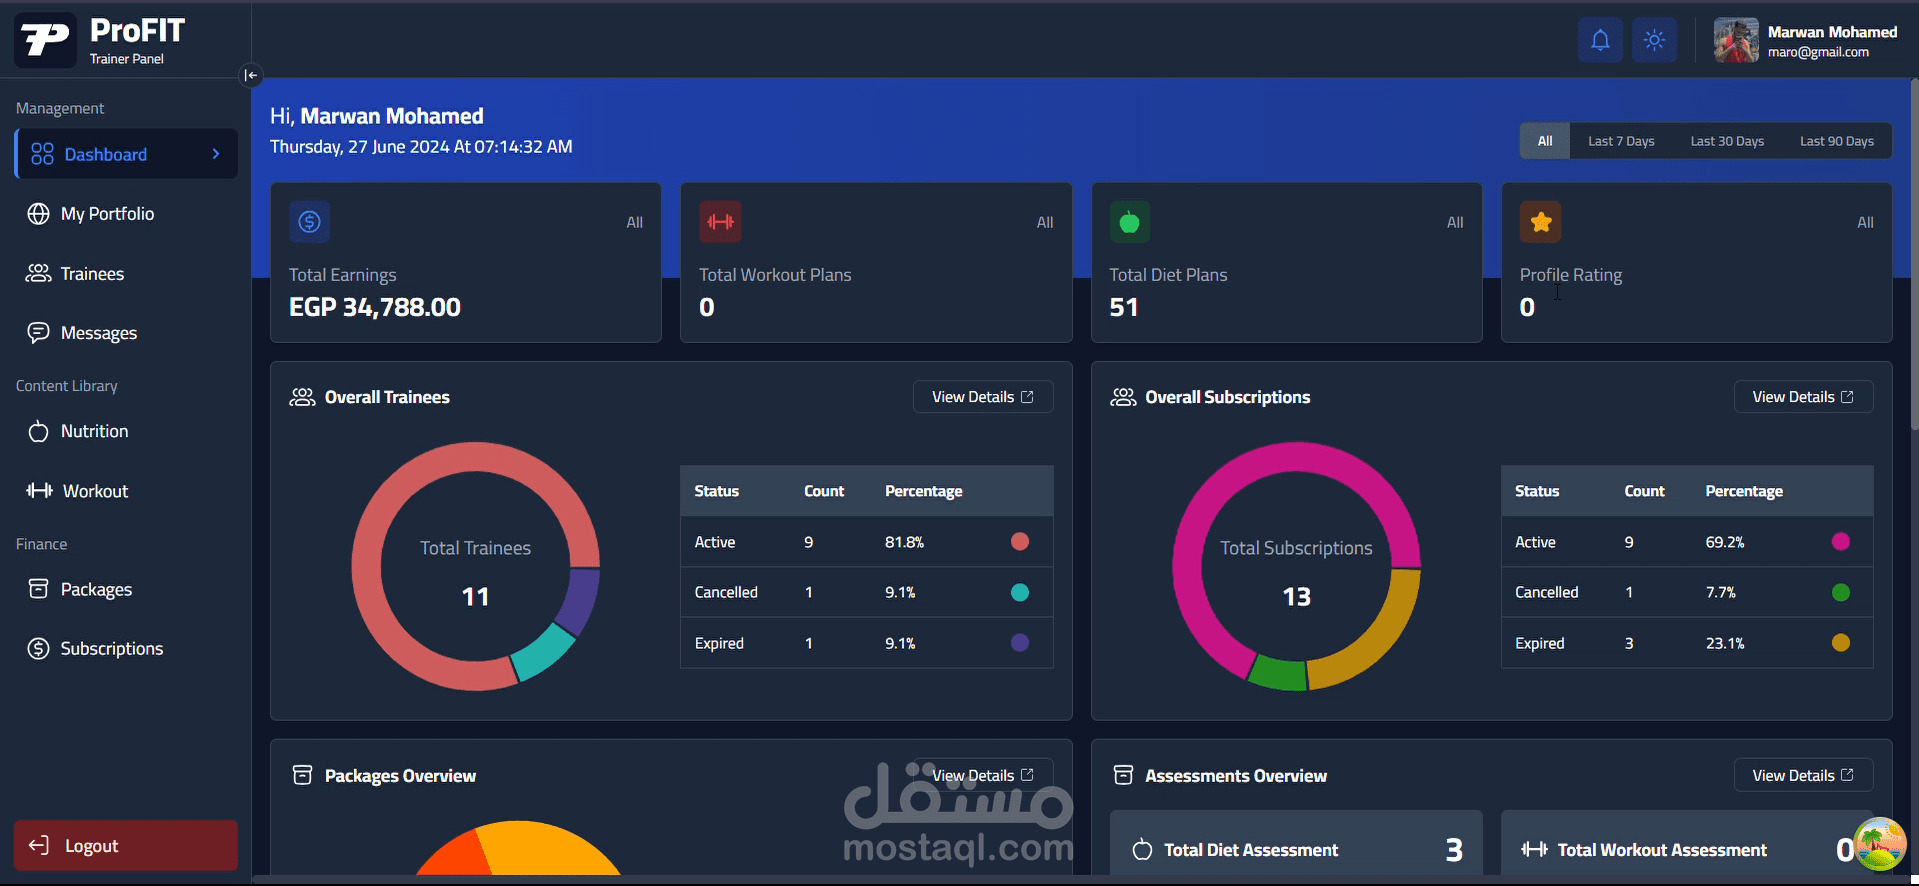
Task: Click the Assessments Overview box icon
Action: pyautogui.click(x=1123, y=775)
